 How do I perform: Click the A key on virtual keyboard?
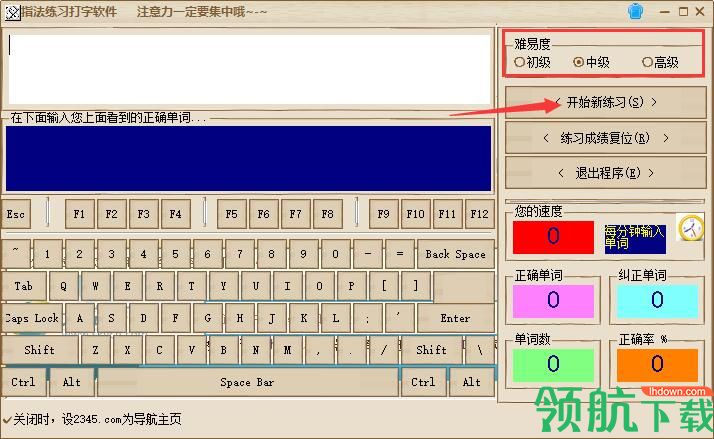click(80, 318)
